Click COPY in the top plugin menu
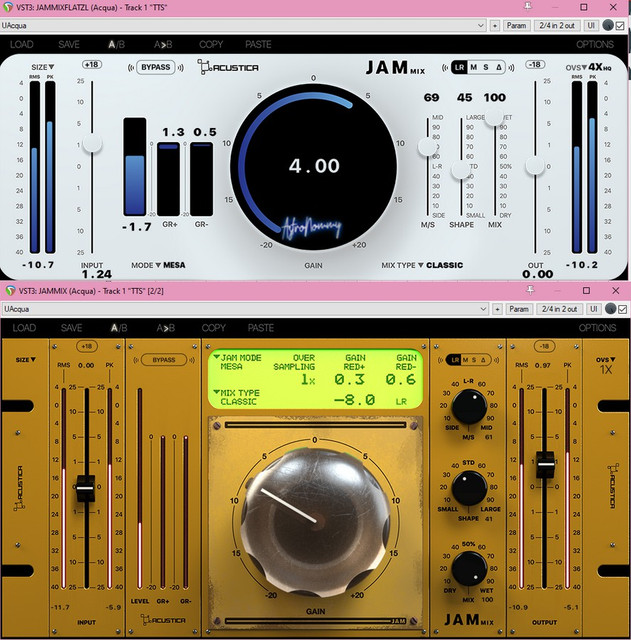This screenshot has width=631, height=640. [x=211, y=44]
